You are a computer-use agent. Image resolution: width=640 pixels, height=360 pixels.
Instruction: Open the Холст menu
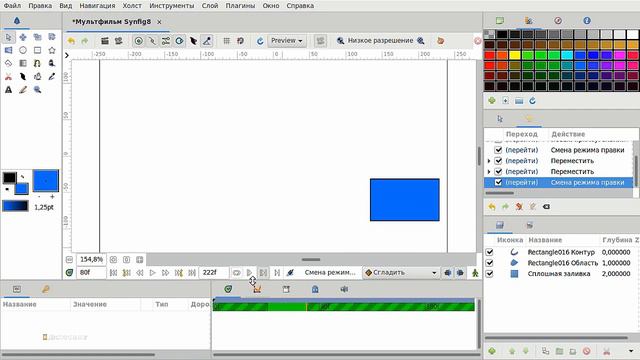click(132, 6)
